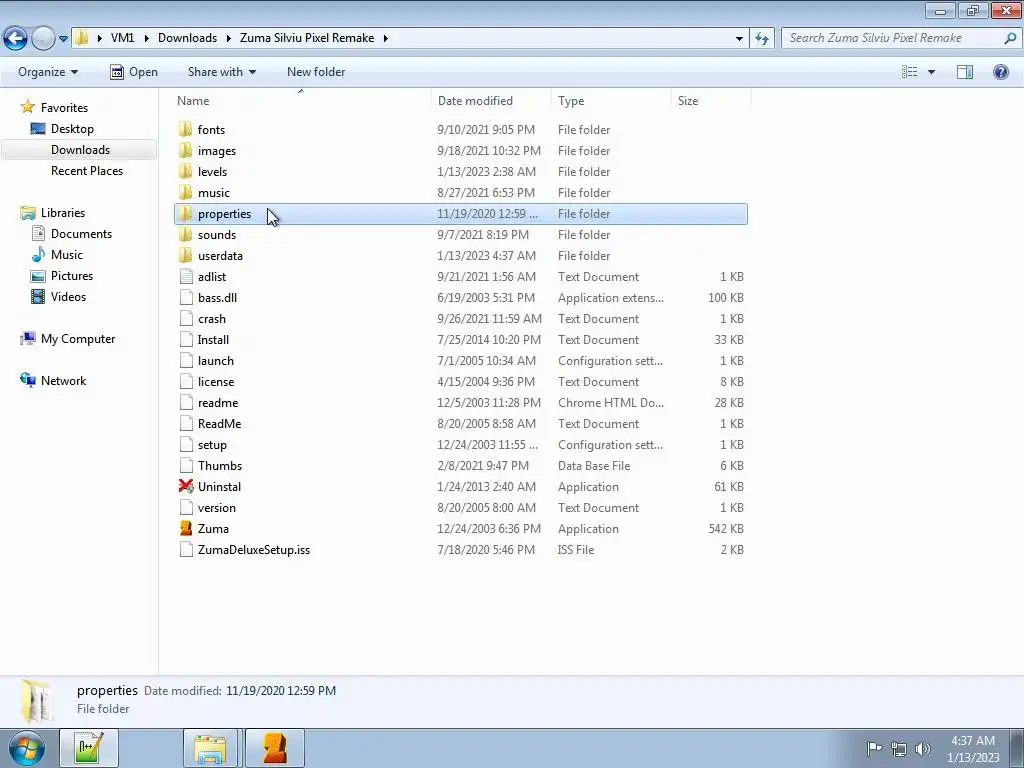The height and width of the screenshot is (768, 1024).
Task: Click the Windows Start orb
Action: coord(25,748)
